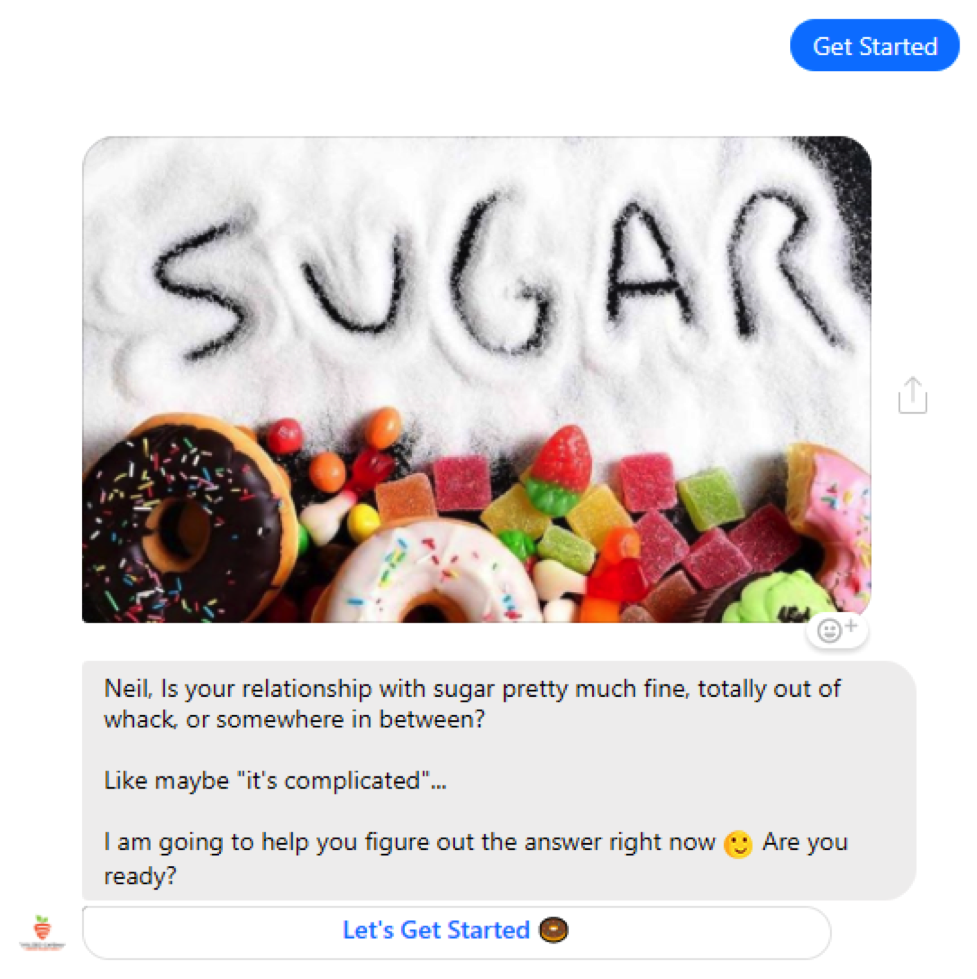Click the donut emoji in the button

tap(553, 930)
